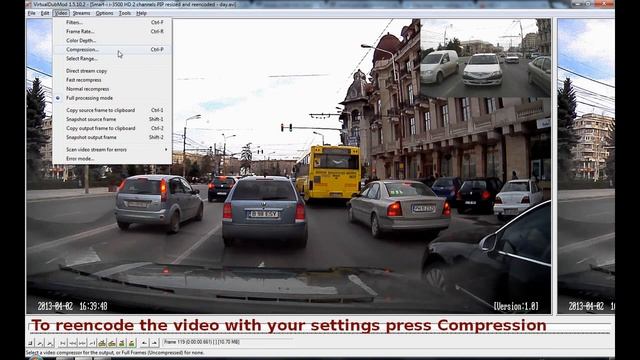Click the Mark out selection icon
The image size is (640, 360).
154,343
